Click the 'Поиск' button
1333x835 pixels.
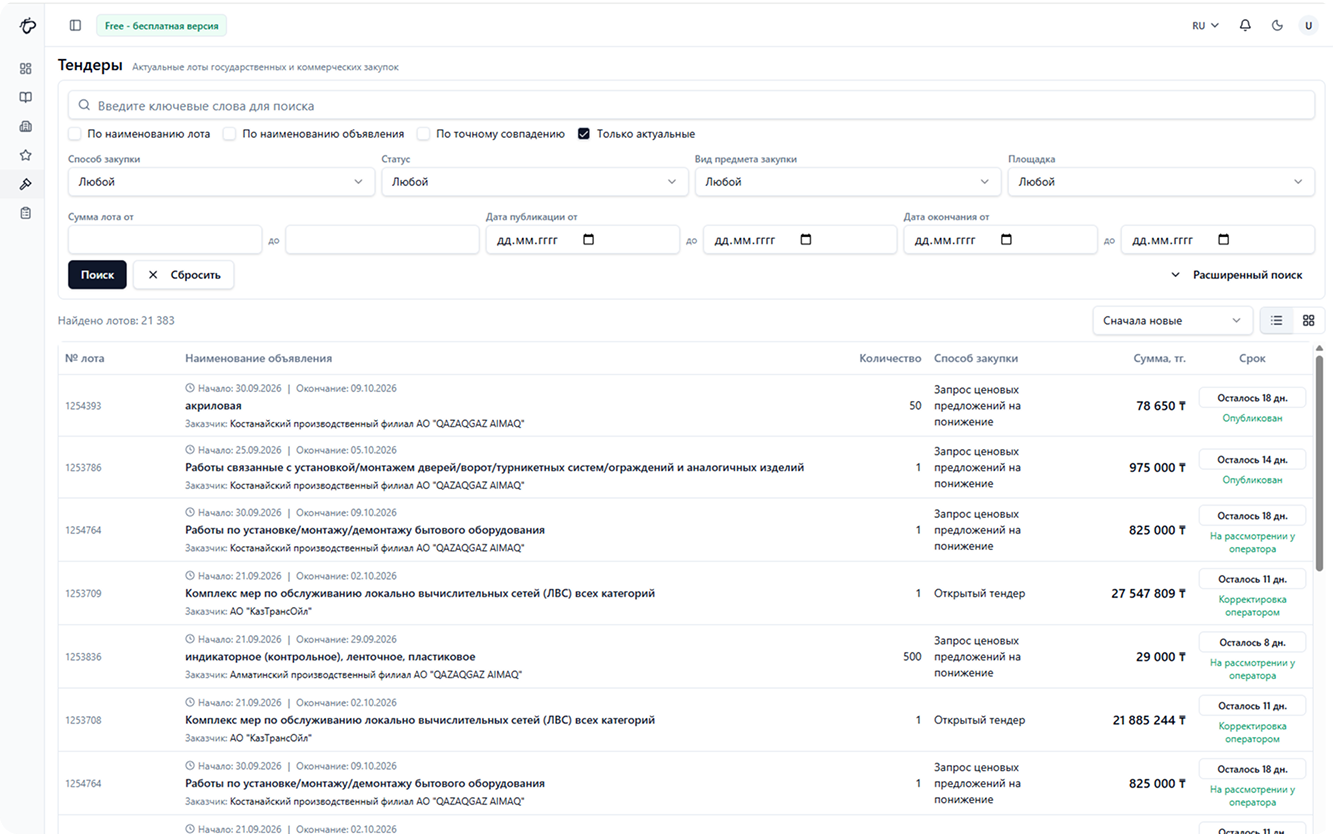click(x=97, y=275)
